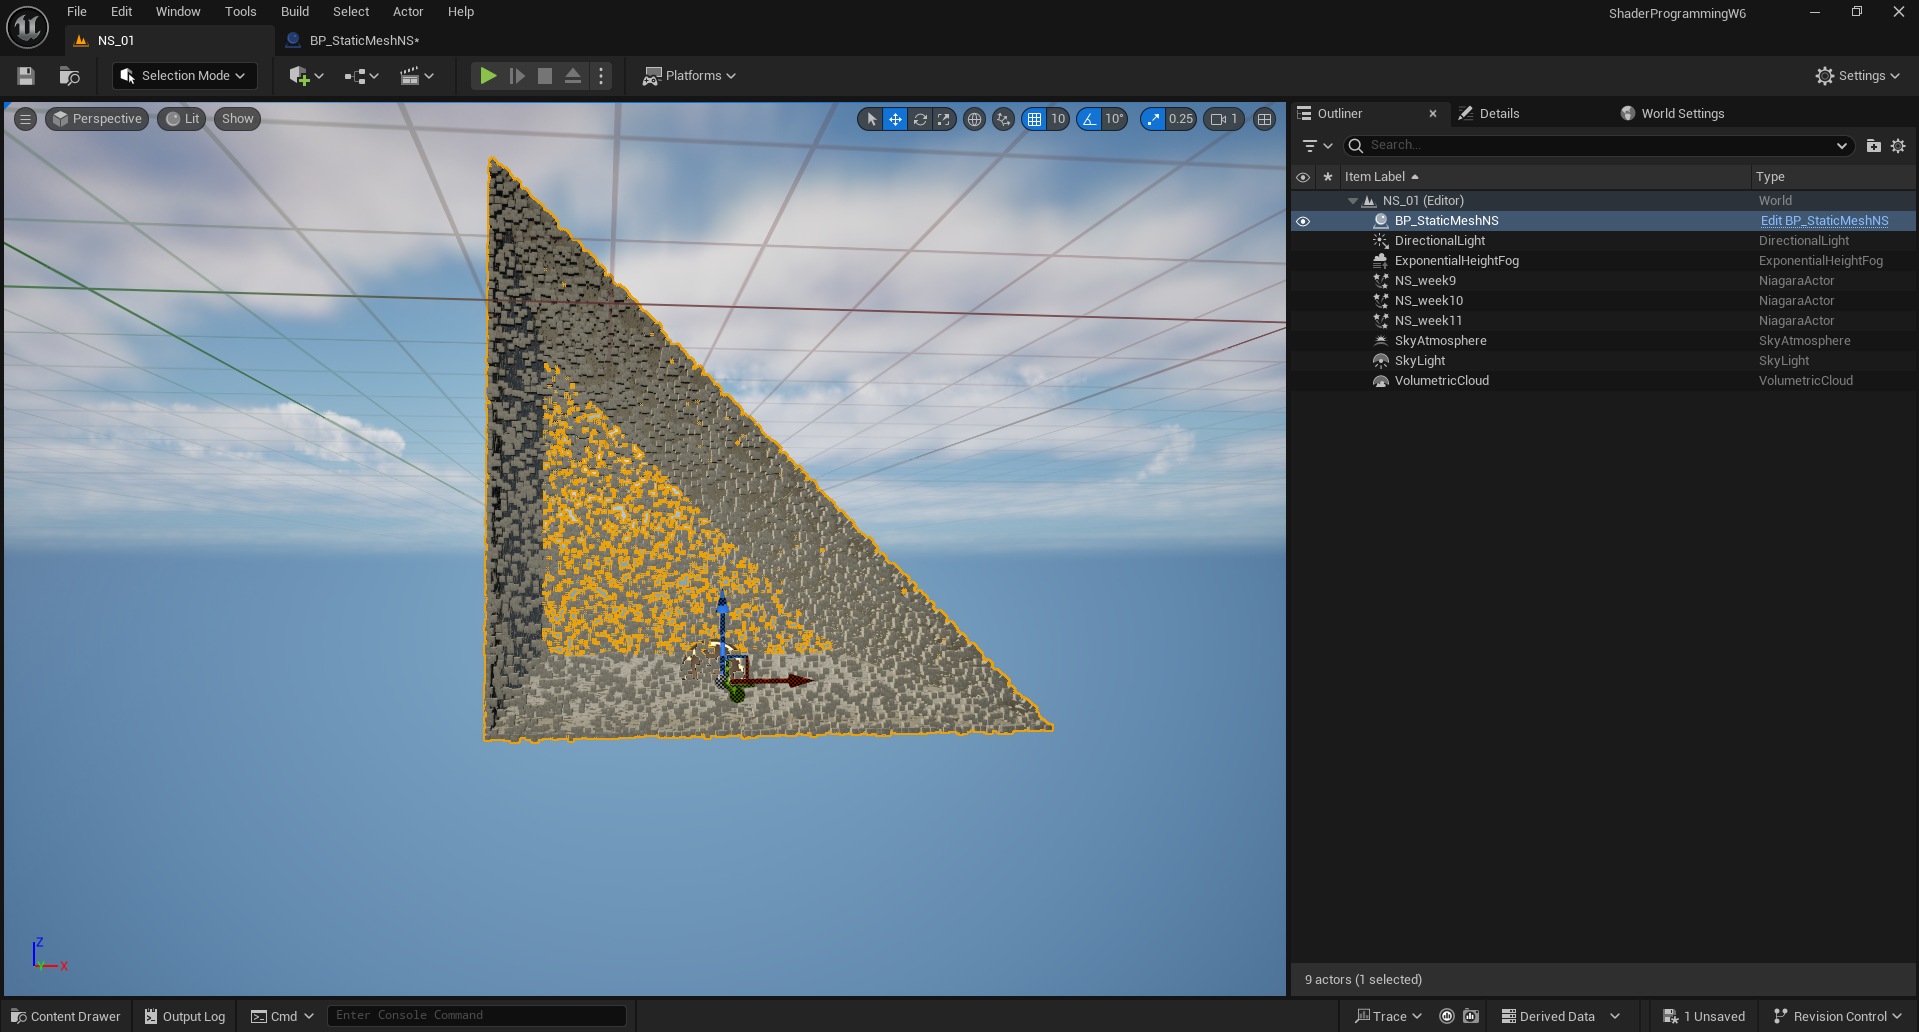Select SkyAtmosphere in the Outliner

1603,341
